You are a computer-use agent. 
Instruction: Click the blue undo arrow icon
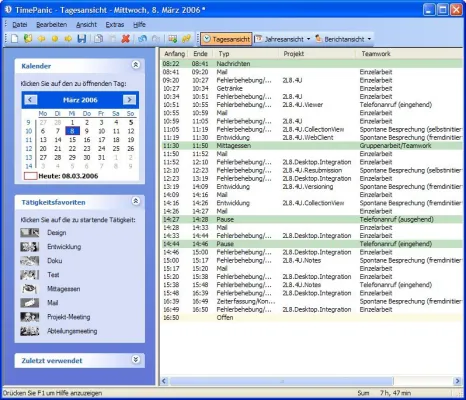(x=142, y=39)
